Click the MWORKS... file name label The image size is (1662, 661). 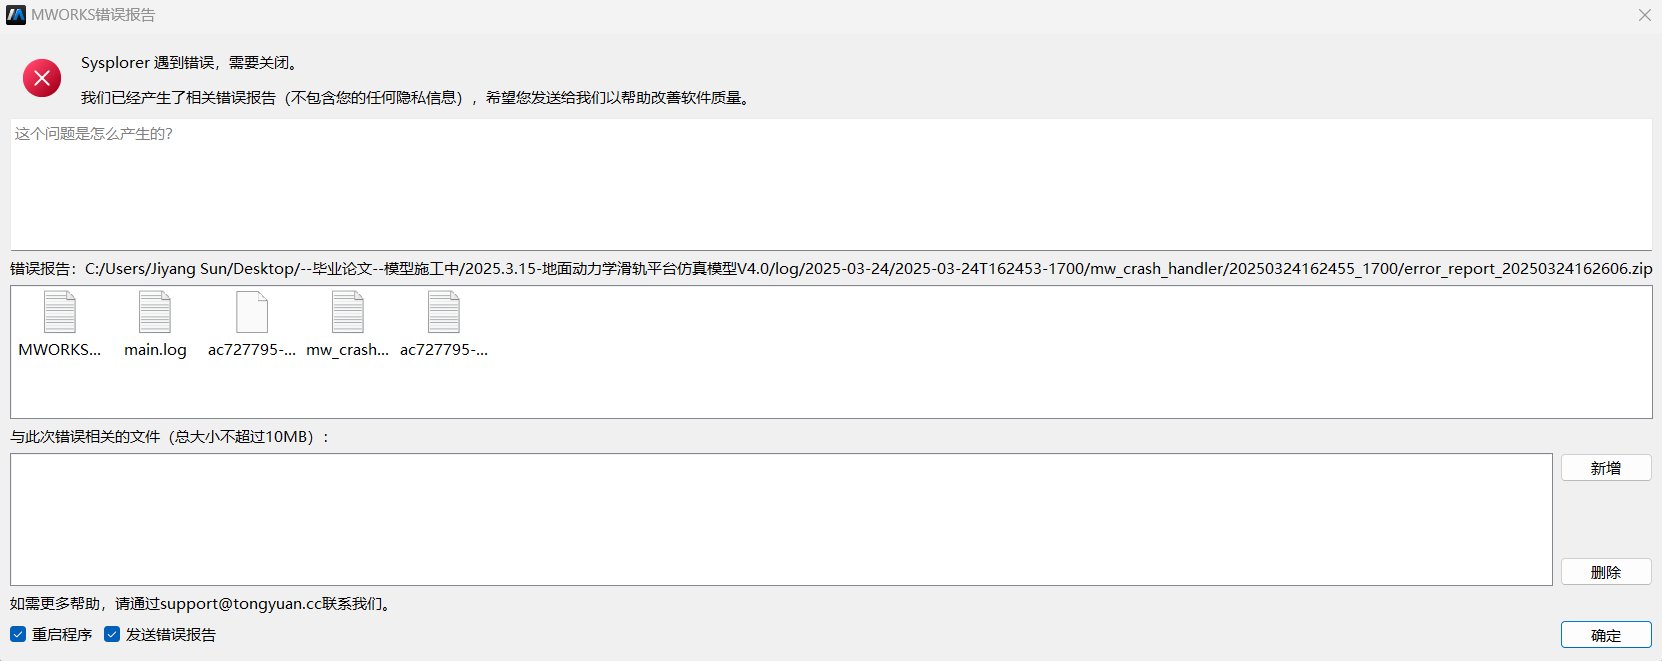(60, 350)
